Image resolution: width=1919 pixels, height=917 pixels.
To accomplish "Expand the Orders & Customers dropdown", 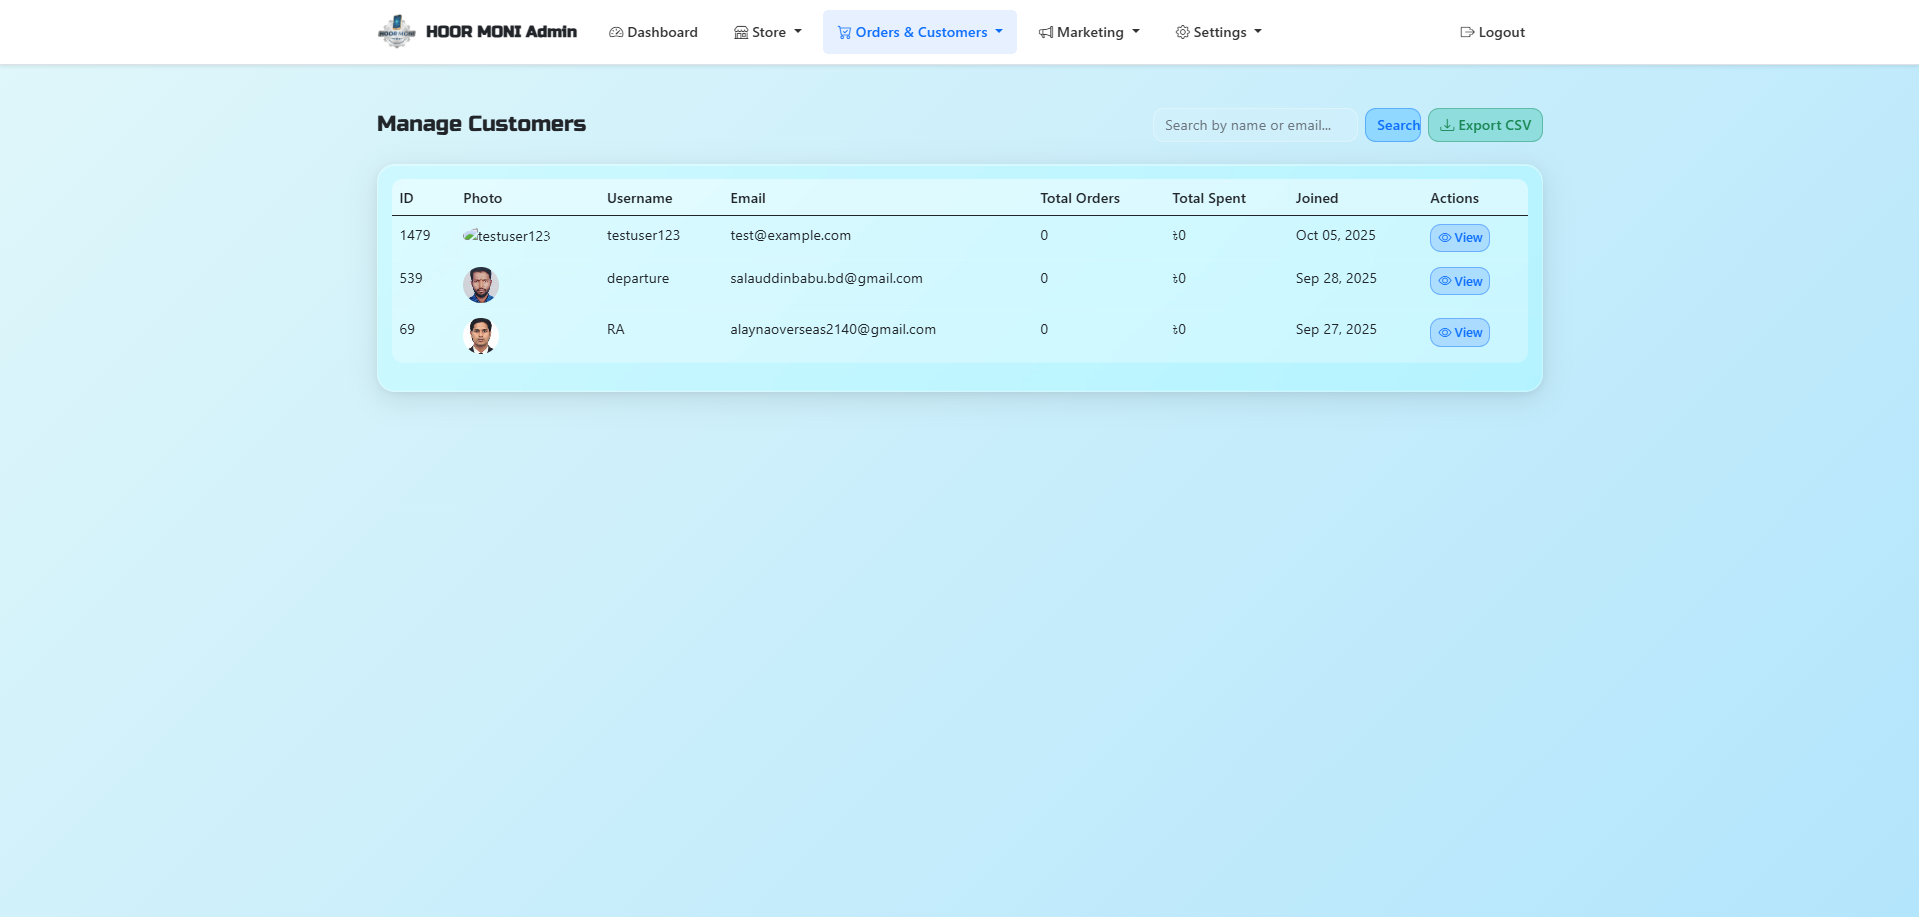I will coord(920,32).
